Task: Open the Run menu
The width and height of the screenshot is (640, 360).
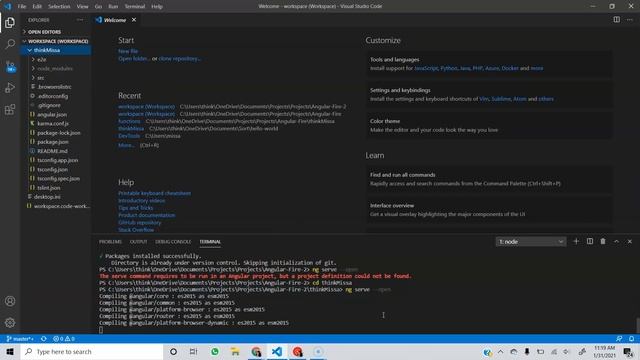Action: tap(113, 7)
